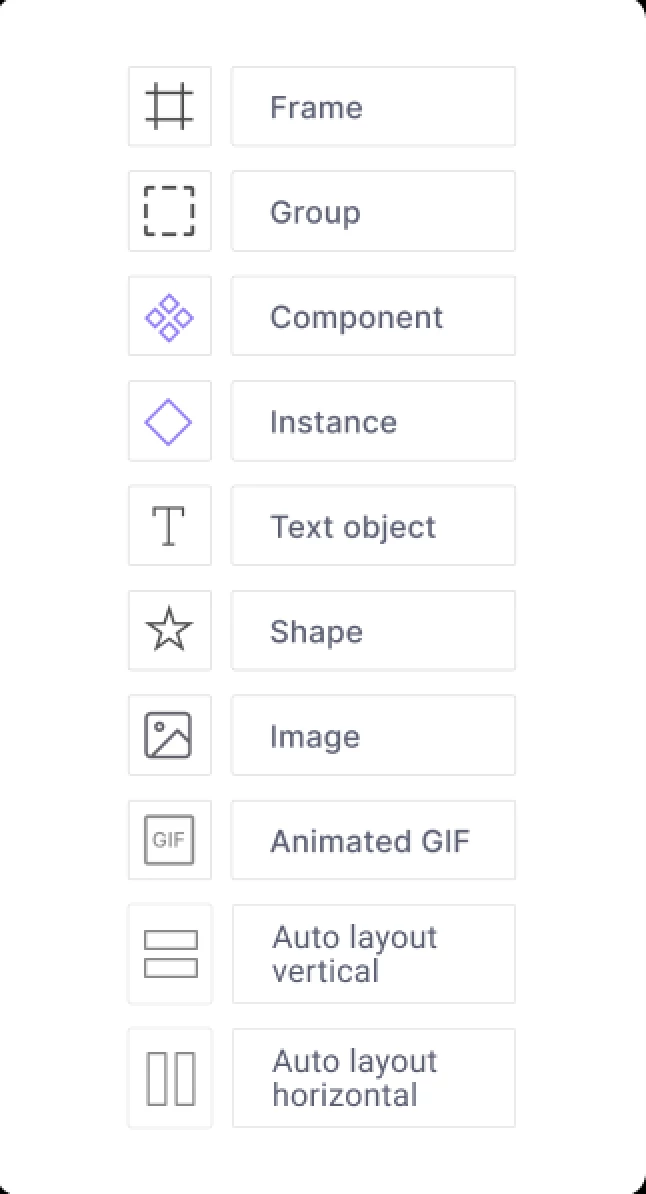Choose the Shape star icon
The image size is (646, 1194).
[169, 630]
